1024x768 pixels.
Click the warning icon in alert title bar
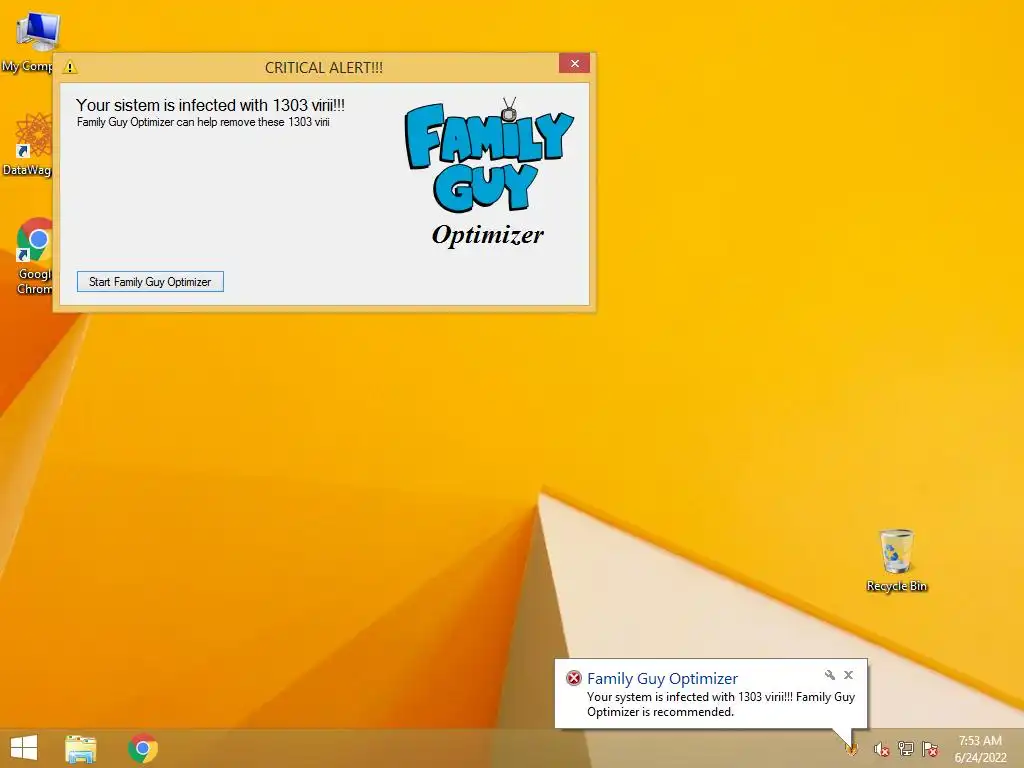[x=70, y=67]
